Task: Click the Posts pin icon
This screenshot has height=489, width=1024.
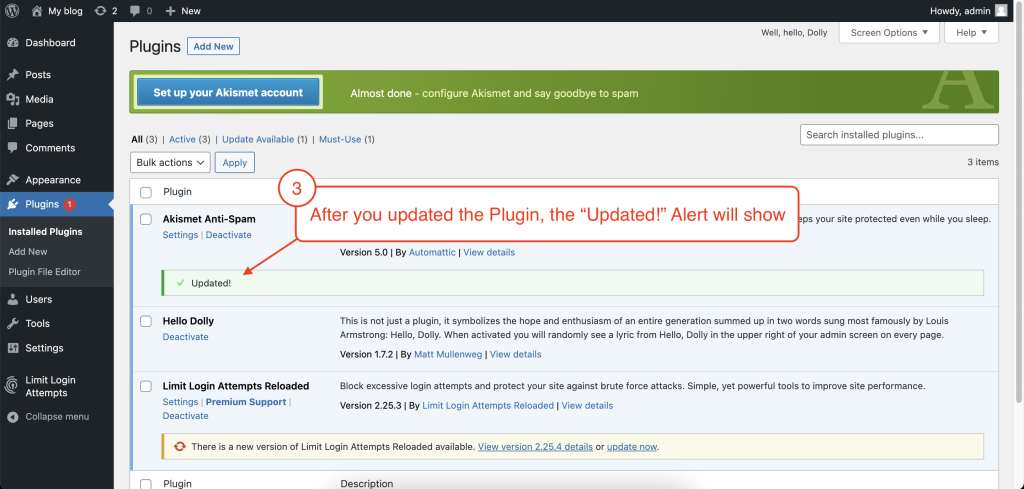Action: pyautogui.click(x=12, y=74)
